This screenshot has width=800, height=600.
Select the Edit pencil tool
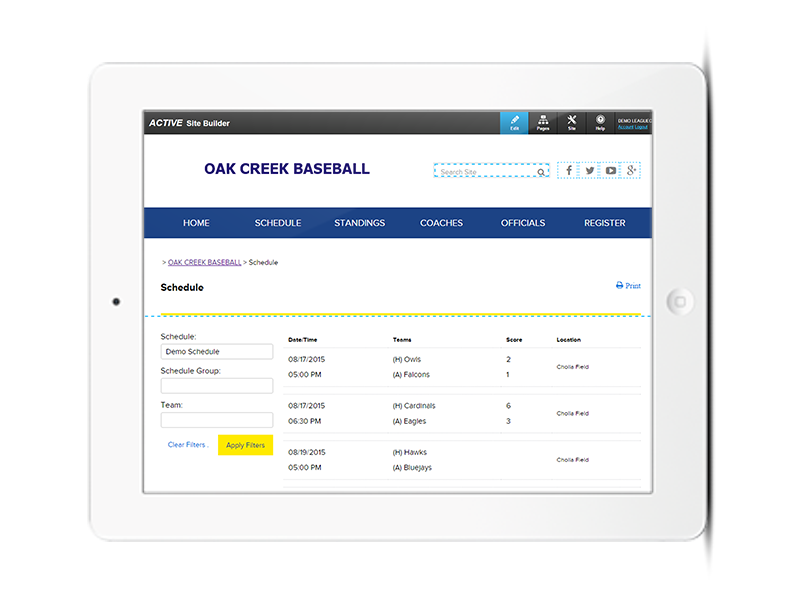click(x=514, y=122)
